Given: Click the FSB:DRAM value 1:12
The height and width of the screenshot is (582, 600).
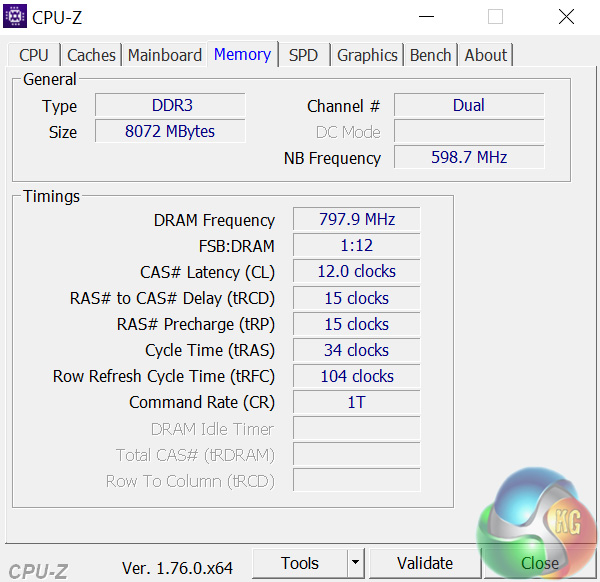Looking at the screenshot, I should (357, 245).
